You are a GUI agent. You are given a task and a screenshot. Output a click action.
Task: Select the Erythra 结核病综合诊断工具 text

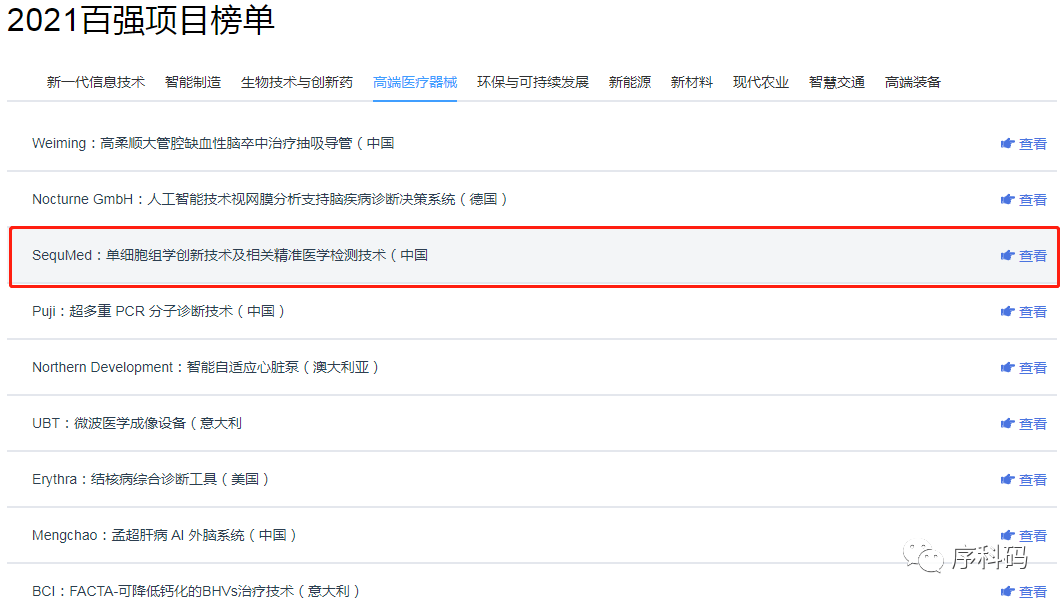pos(151,479)
